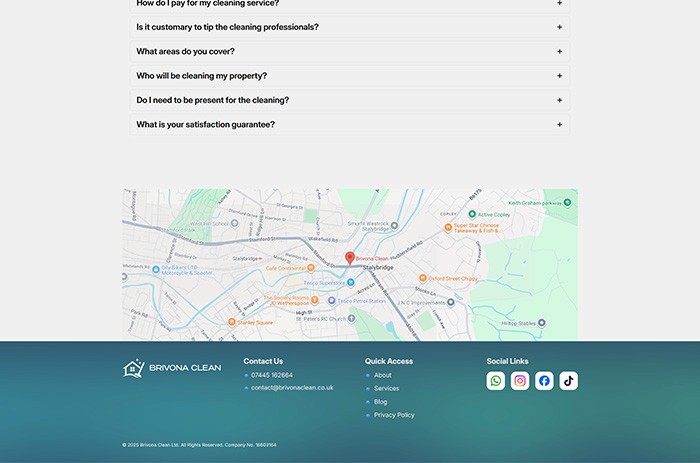Select Tesco Superstore marker on map

pos(351,282)
